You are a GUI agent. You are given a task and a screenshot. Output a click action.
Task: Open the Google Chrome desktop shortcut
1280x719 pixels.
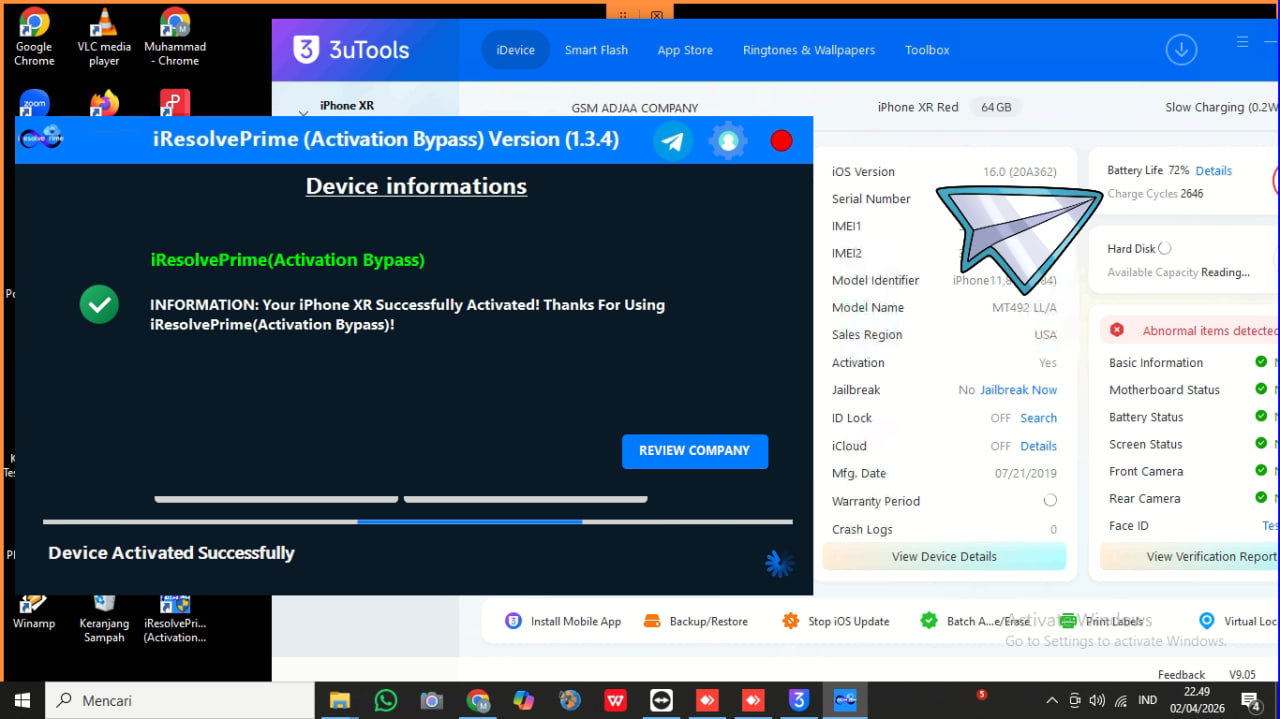coord(34,37)
